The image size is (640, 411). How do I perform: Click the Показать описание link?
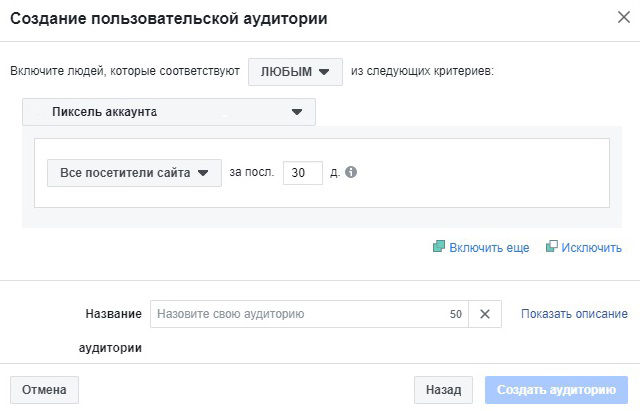click(574, 314)
